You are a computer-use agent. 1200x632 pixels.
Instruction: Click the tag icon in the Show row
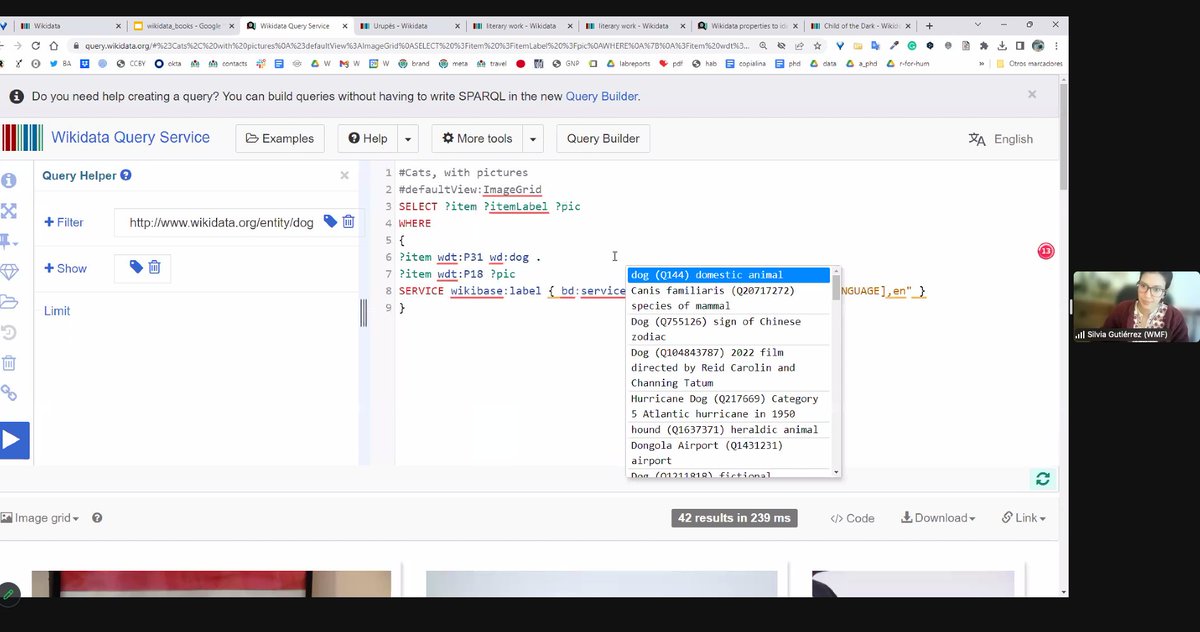point(136,267)
